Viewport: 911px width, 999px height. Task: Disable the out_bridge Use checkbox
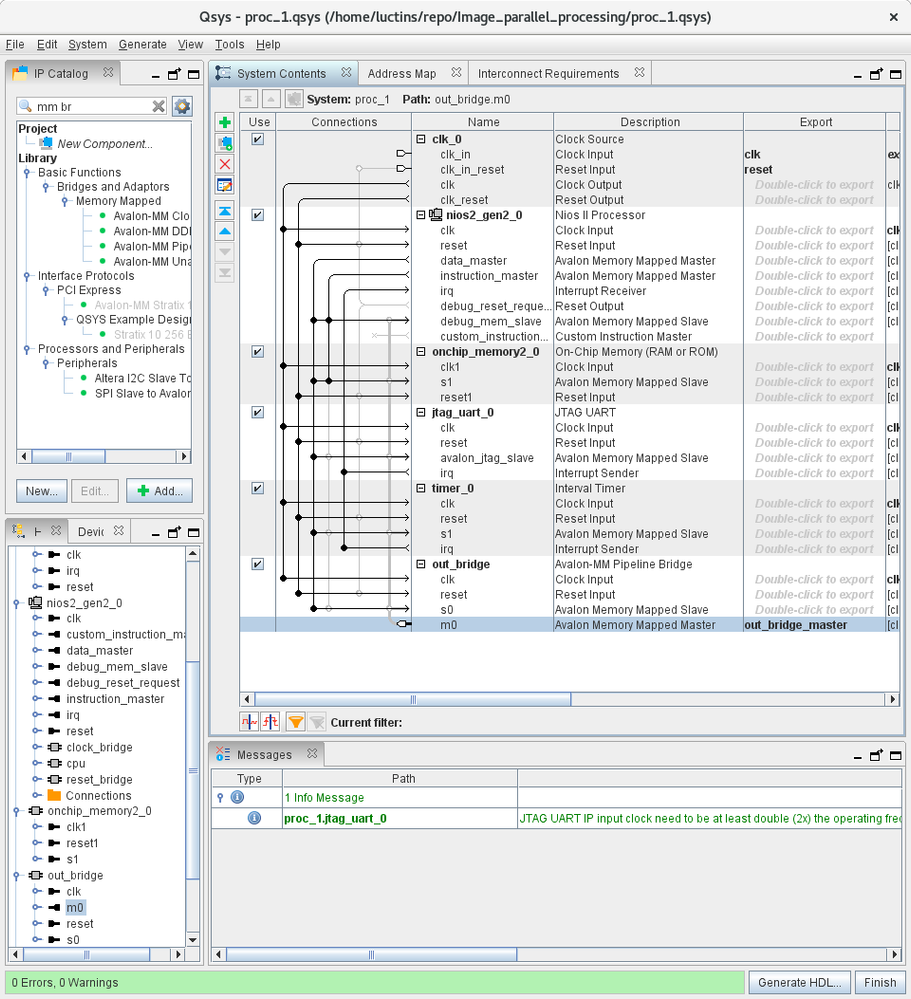coord(258,564)
